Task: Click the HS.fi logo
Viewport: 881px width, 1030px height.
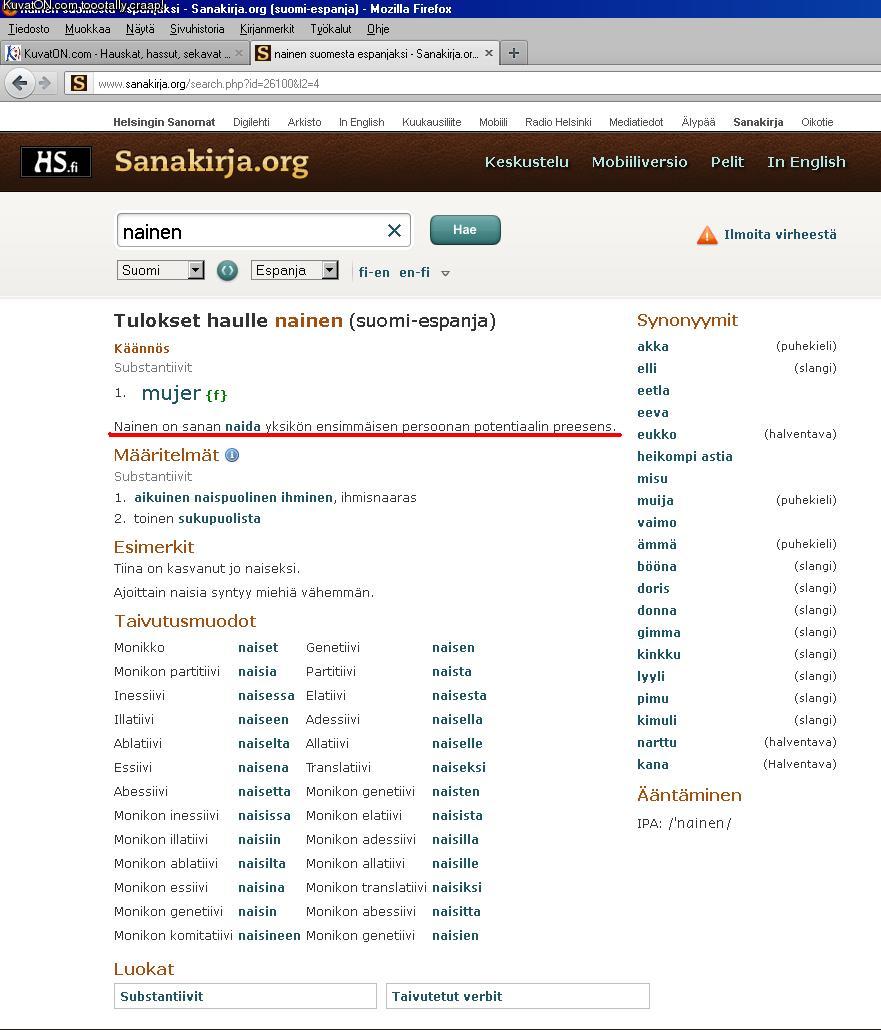Action: pyautogui.click(x=56, y=162)
